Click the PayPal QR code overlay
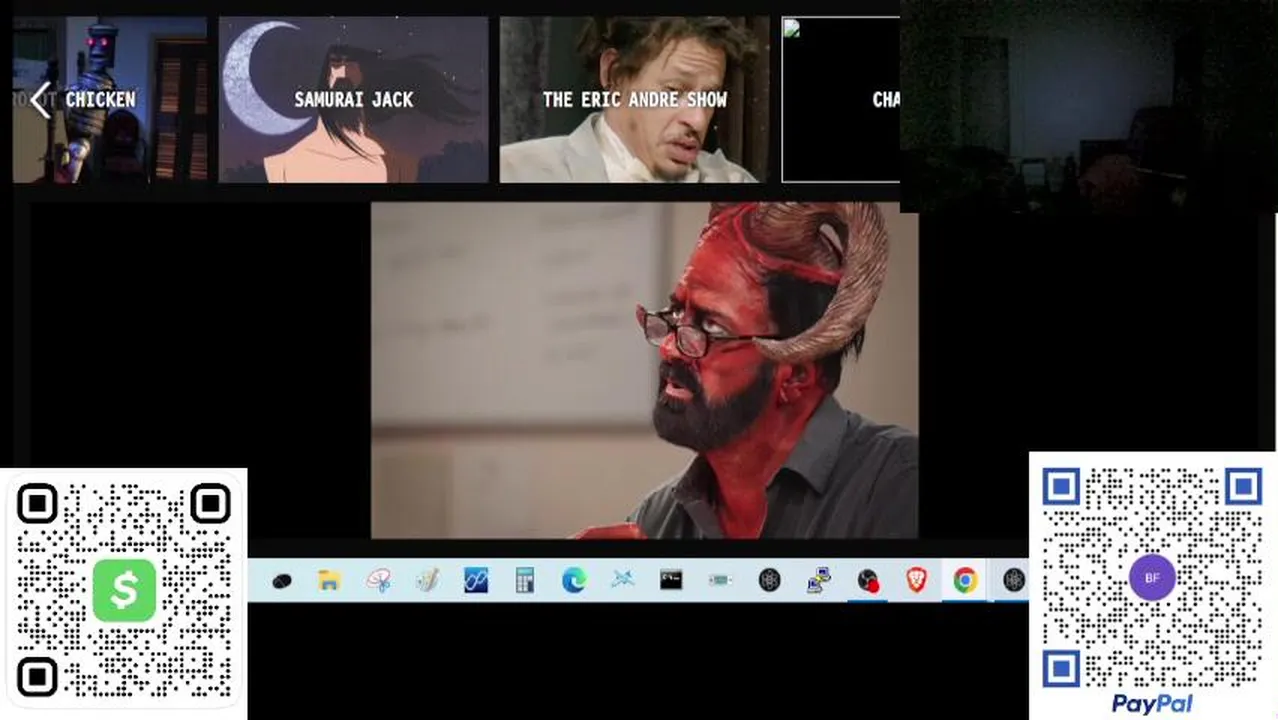The height and width of the screenshot is (720, 1278). (1152, 585)
